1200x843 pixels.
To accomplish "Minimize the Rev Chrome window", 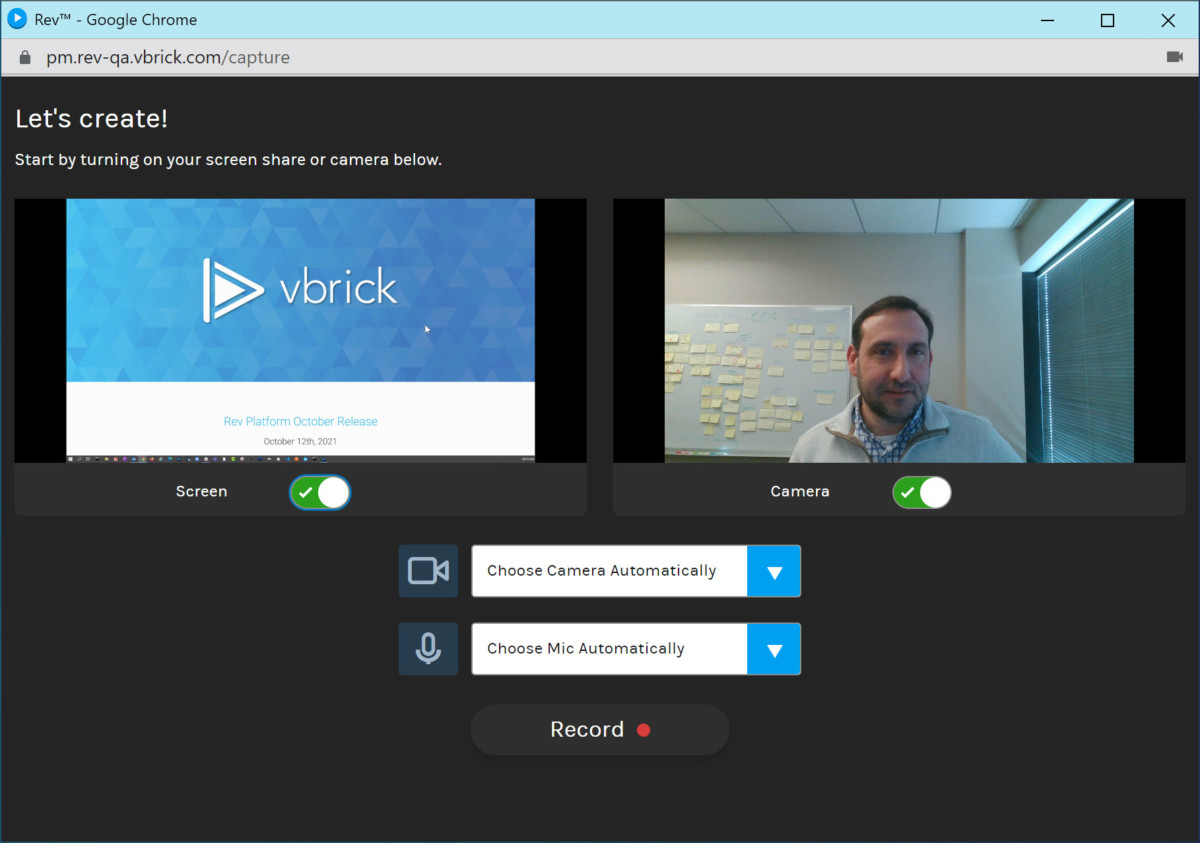I will pyautogui.click(x=1047, y=20).
